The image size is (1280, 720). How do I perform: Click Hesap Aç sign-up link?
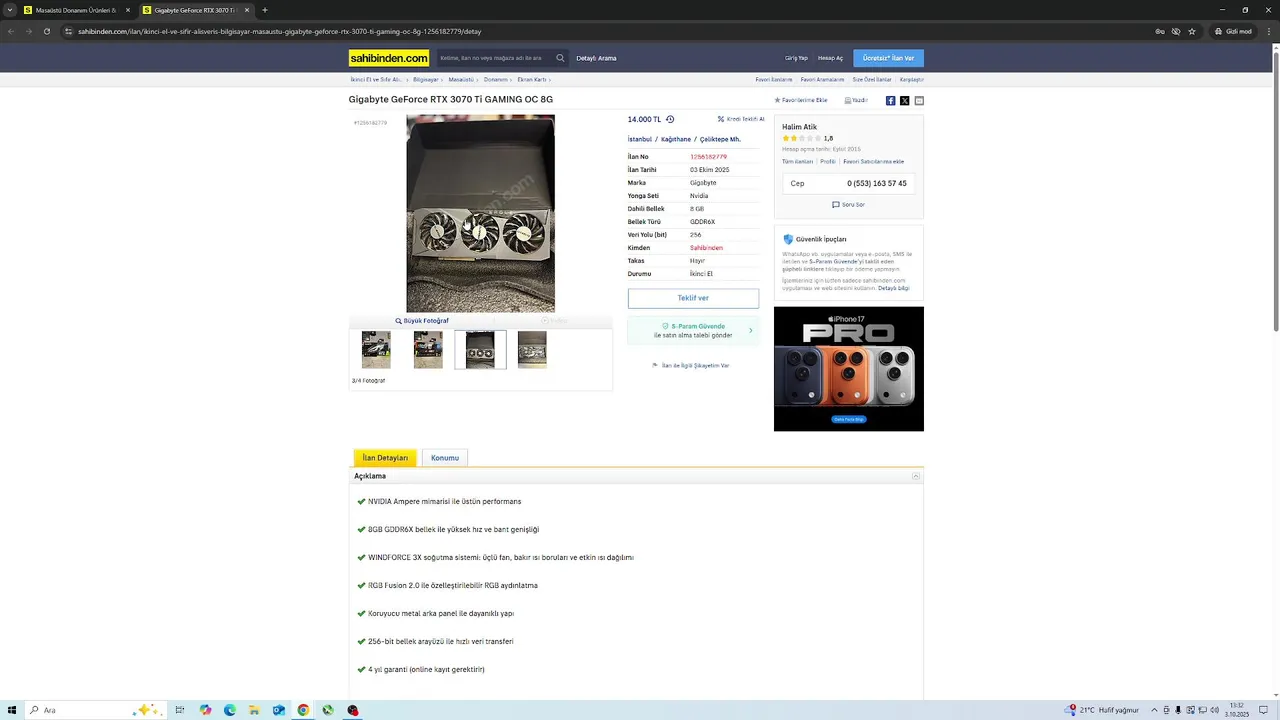(830, 58)
